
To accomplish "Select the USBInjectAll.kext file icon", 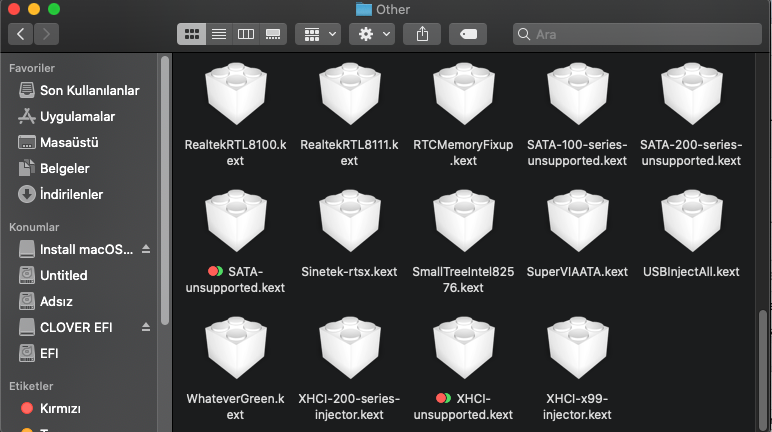I will coord(691,225).
